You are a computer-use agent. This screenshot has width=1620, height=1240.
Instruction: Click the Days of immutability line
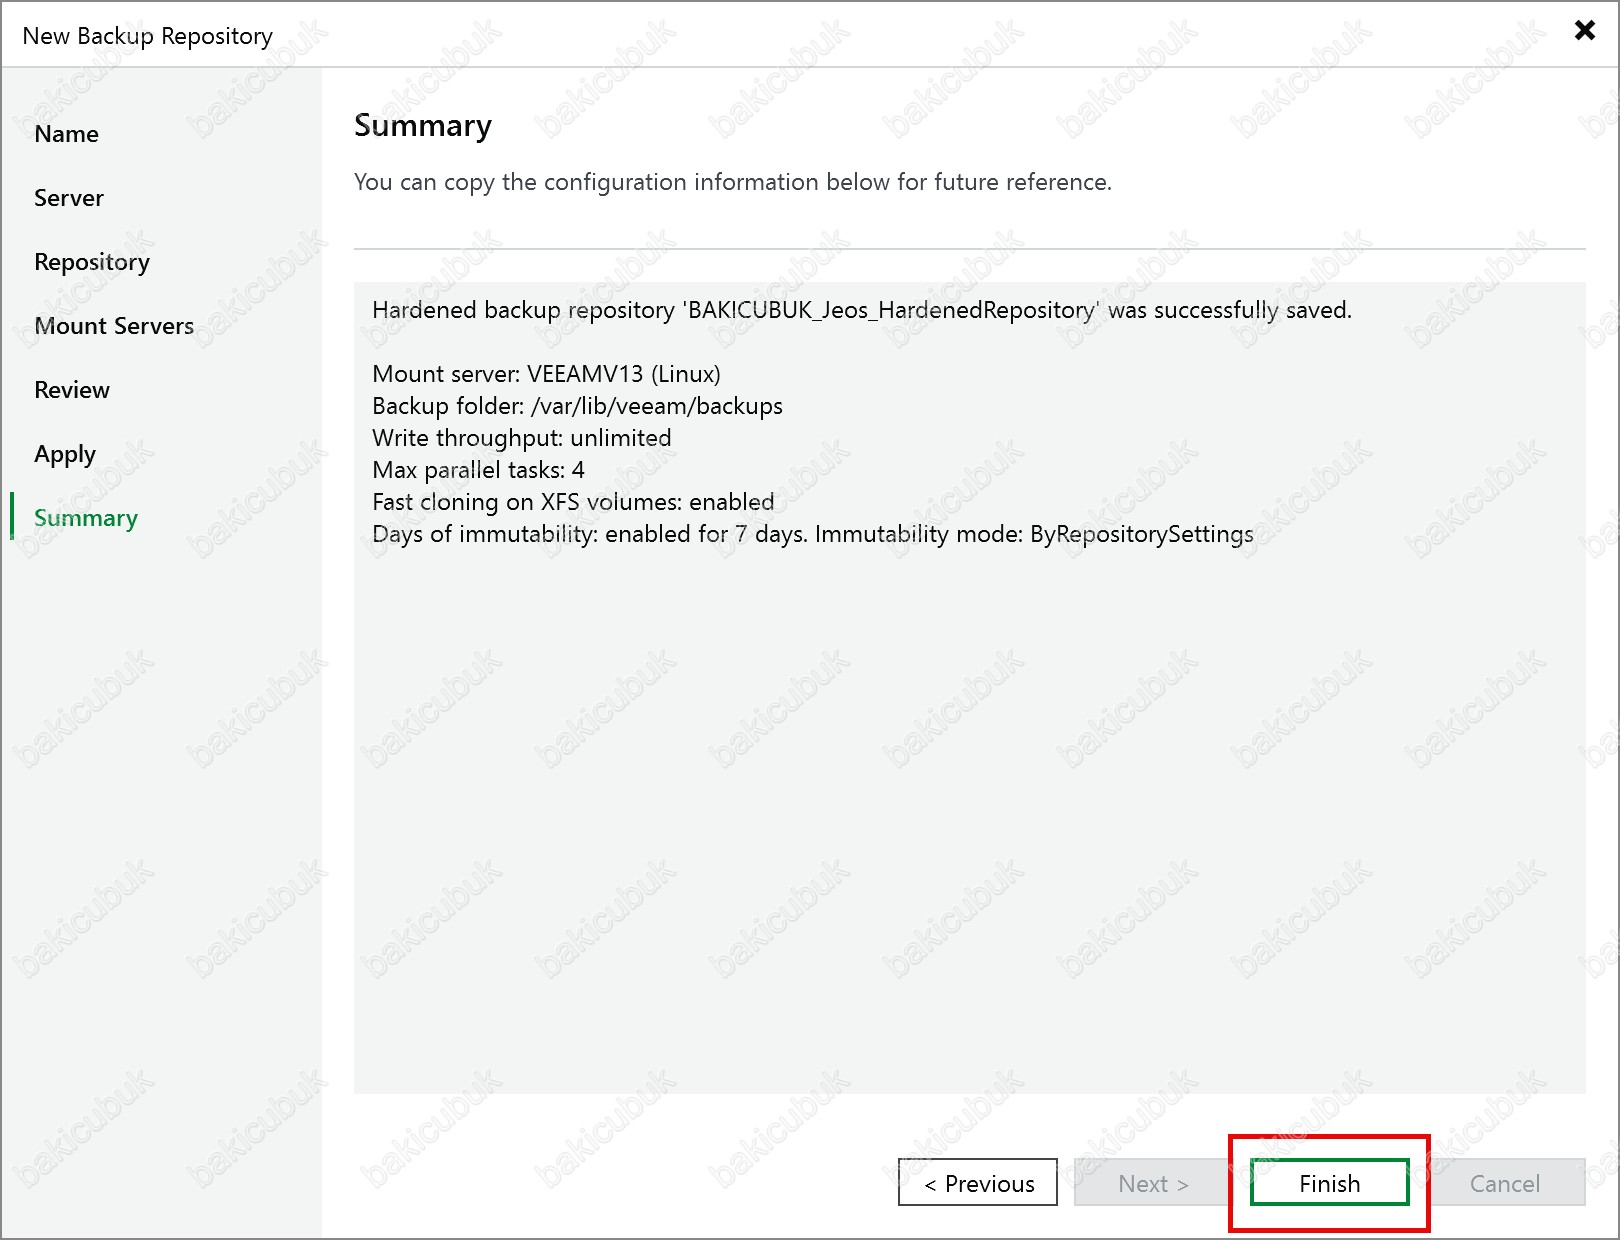point(812,534)
